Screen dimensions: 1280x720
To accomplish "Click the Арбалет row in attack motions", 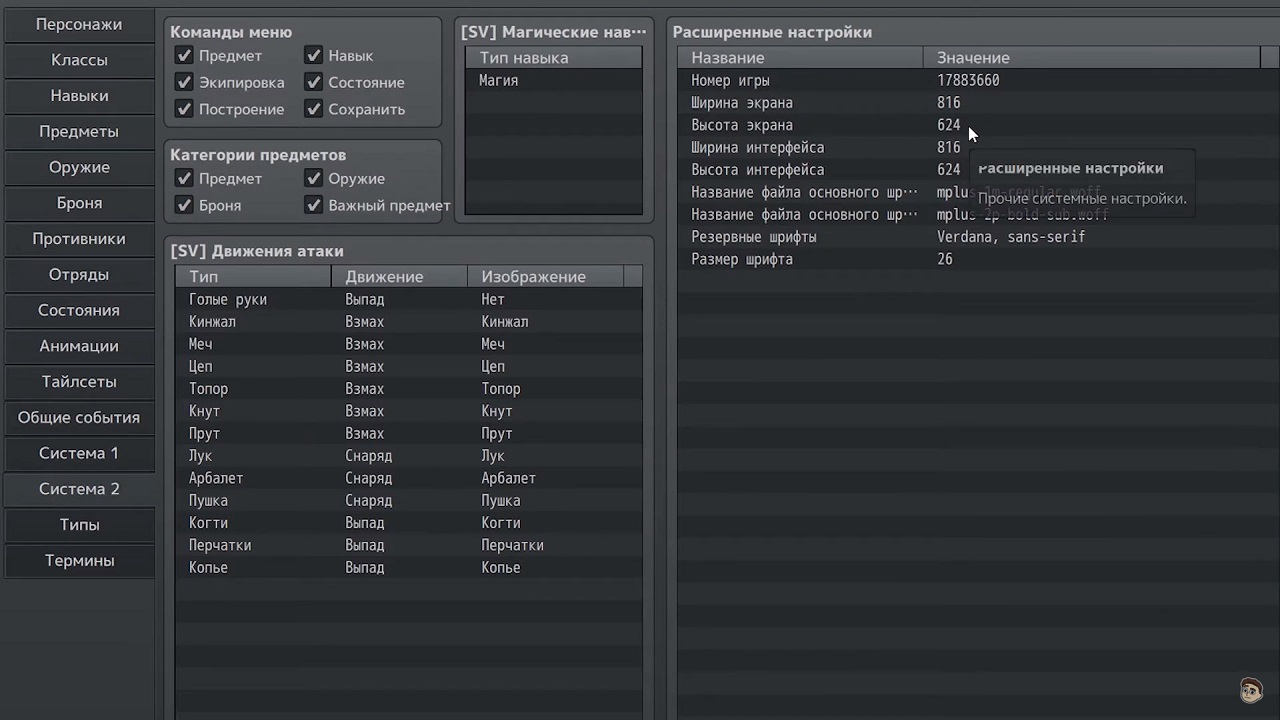I will tap(408, 478).
